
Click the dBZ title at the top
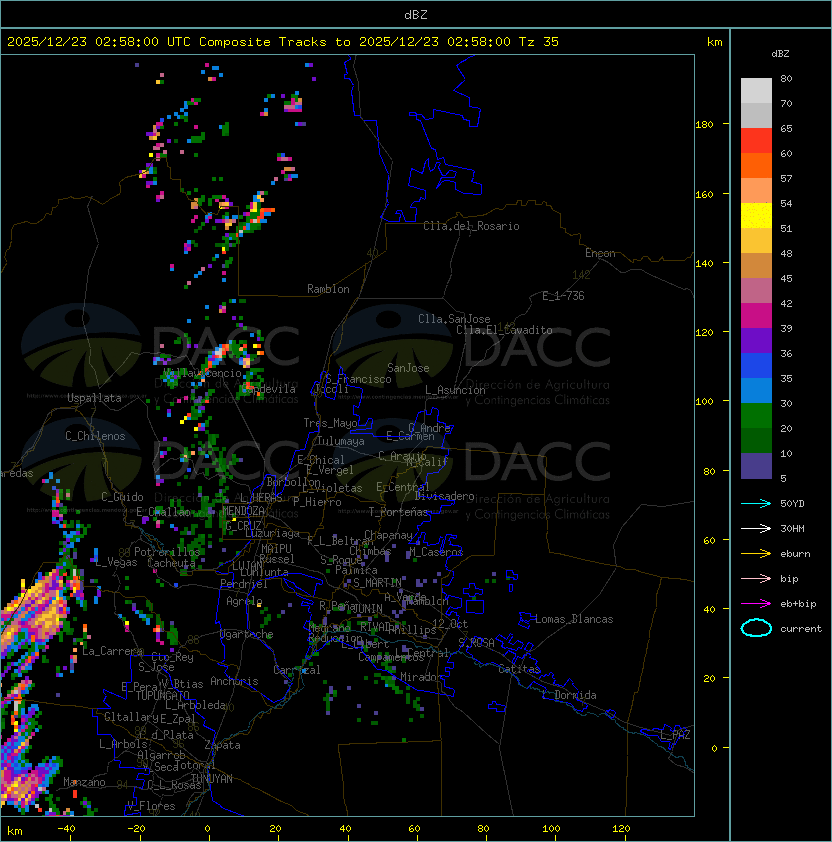click(416, 15)
